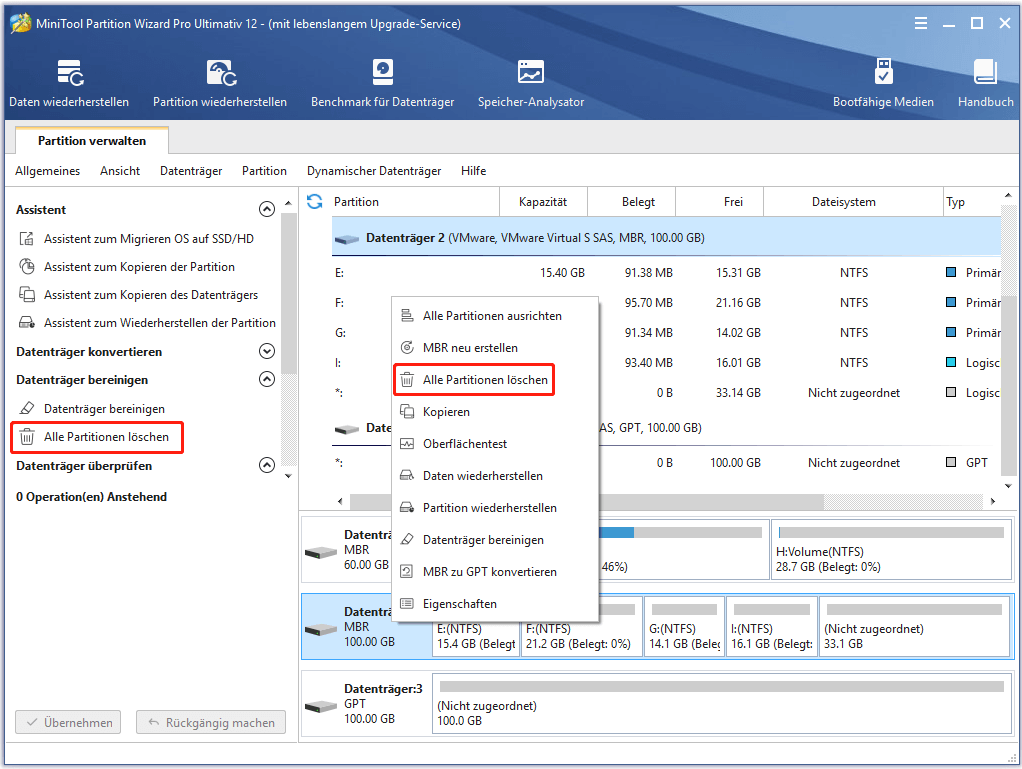
Task: Click the Rückgängig machen button
Action: tap(211, 722)
